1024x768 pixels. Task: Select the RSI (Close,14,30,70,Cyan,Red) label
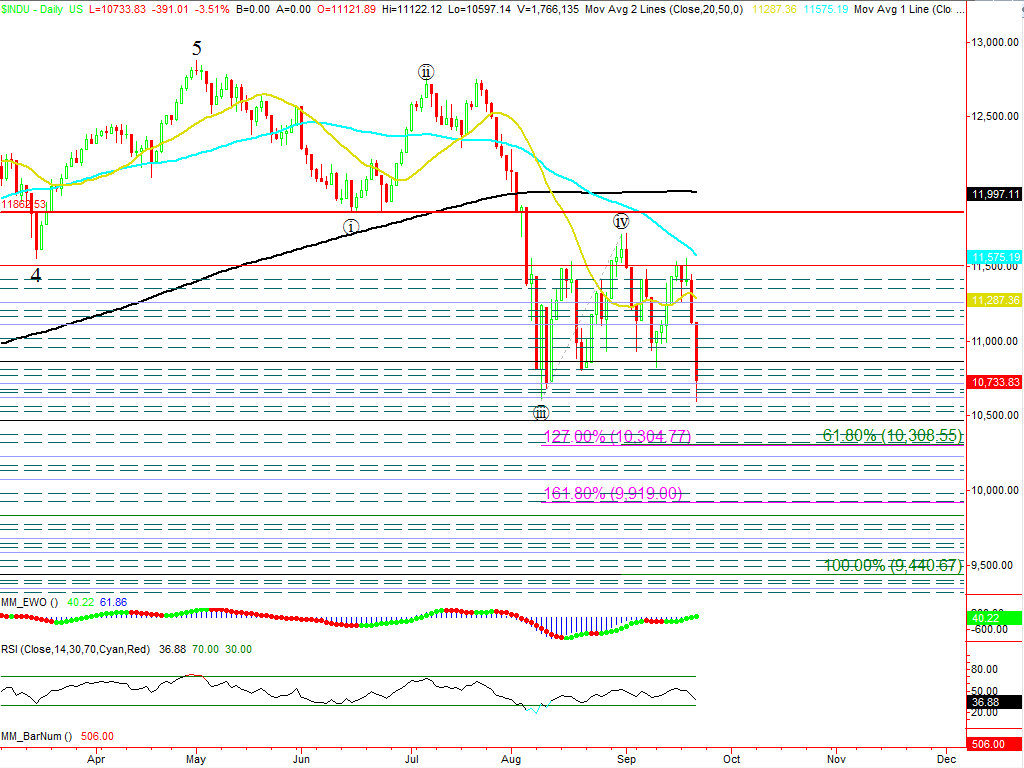75,649
